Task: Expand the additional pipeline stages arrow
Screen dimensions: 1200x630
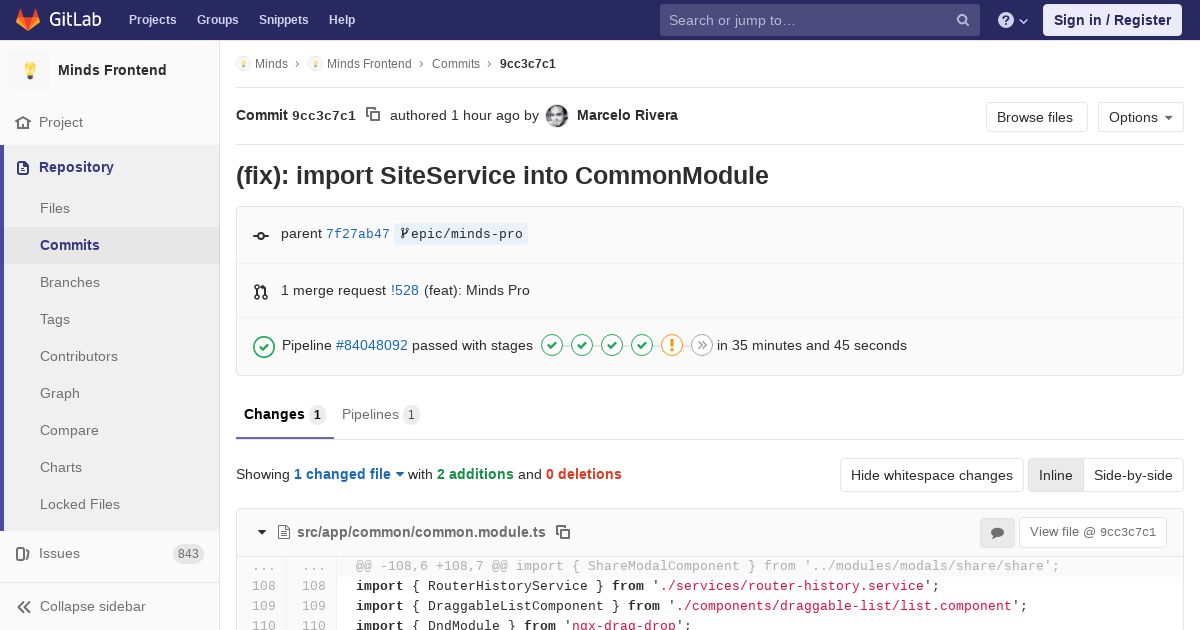Action: (x=702, y=345)
